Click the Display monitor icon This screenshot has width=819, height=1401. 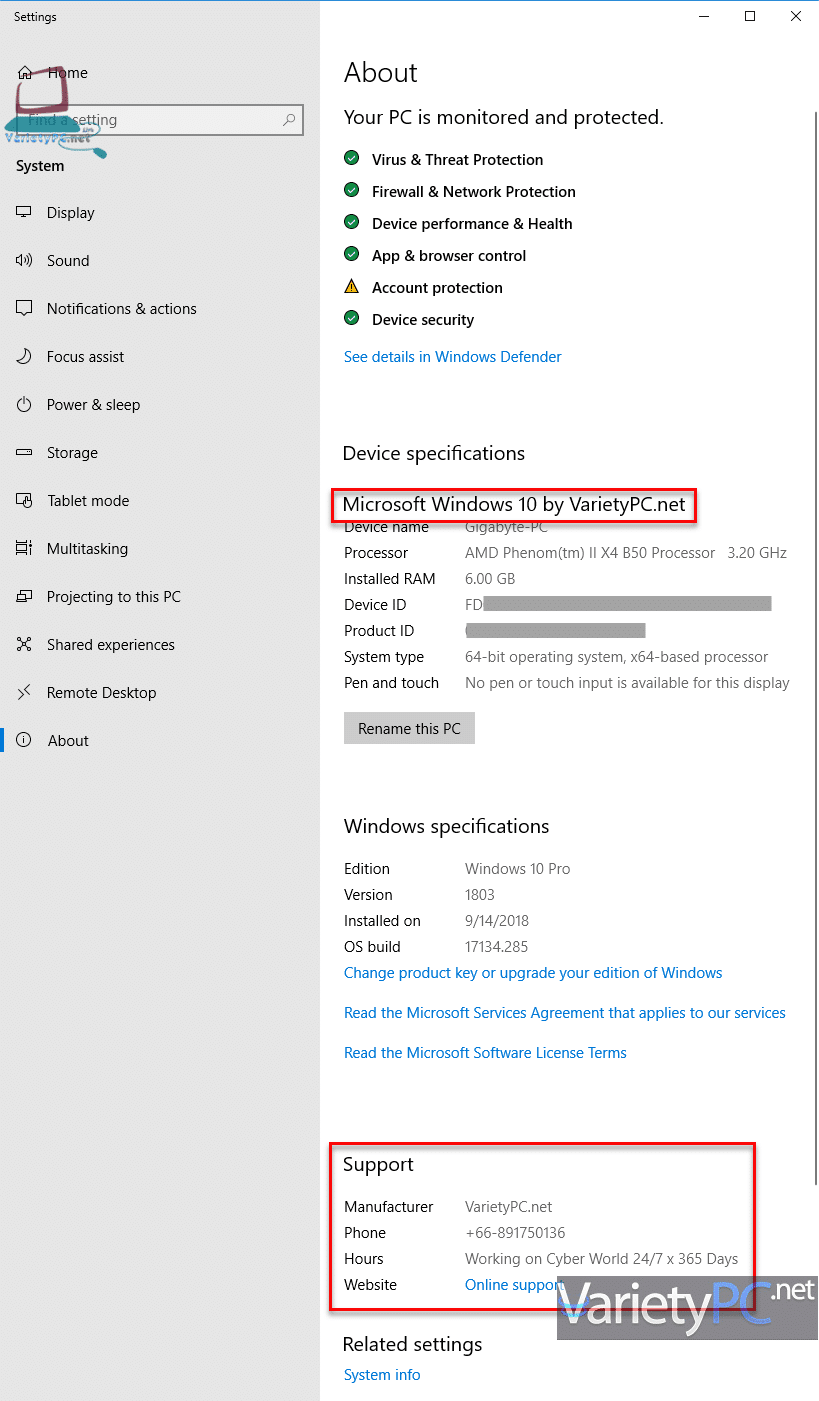click(x=25, y=213)
